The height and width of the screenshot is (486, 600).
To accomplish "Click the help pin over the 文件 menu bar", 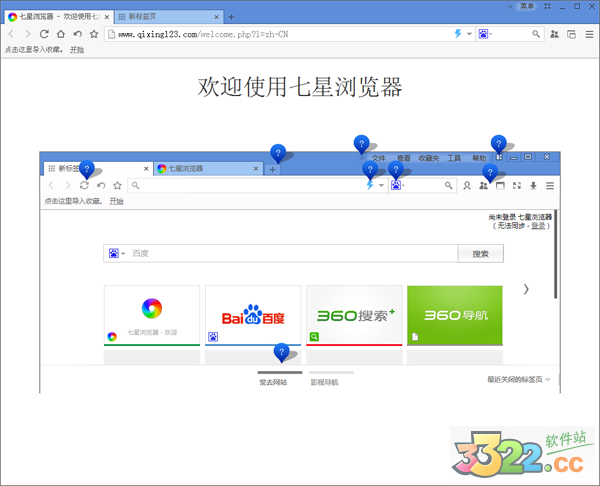I will point(361,144).
